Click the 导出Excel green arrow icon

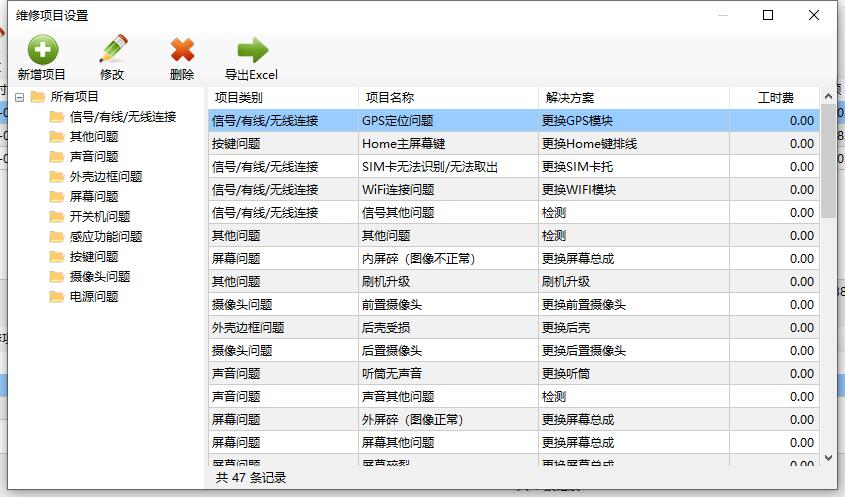(x=252, y=49)
